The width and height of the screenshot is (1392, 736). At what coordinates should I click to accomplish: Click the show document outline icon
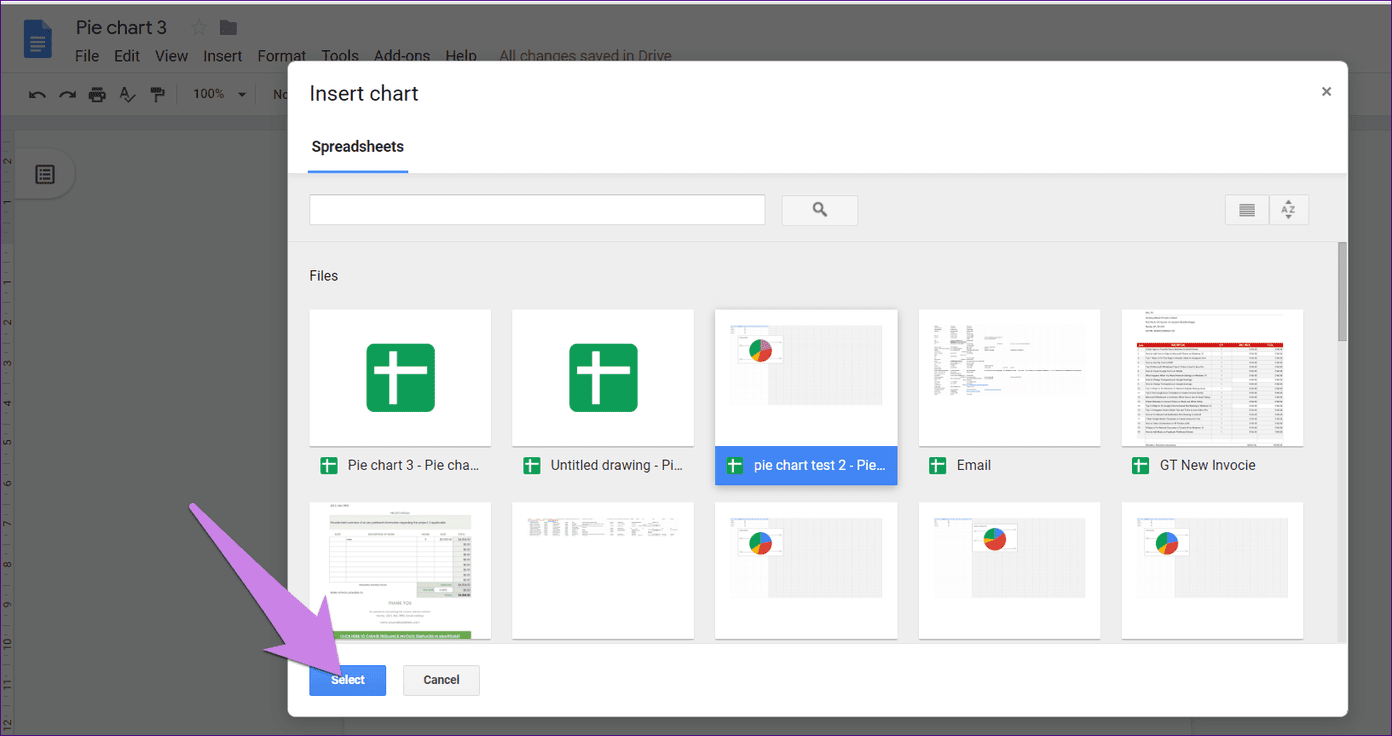point(44,173)
